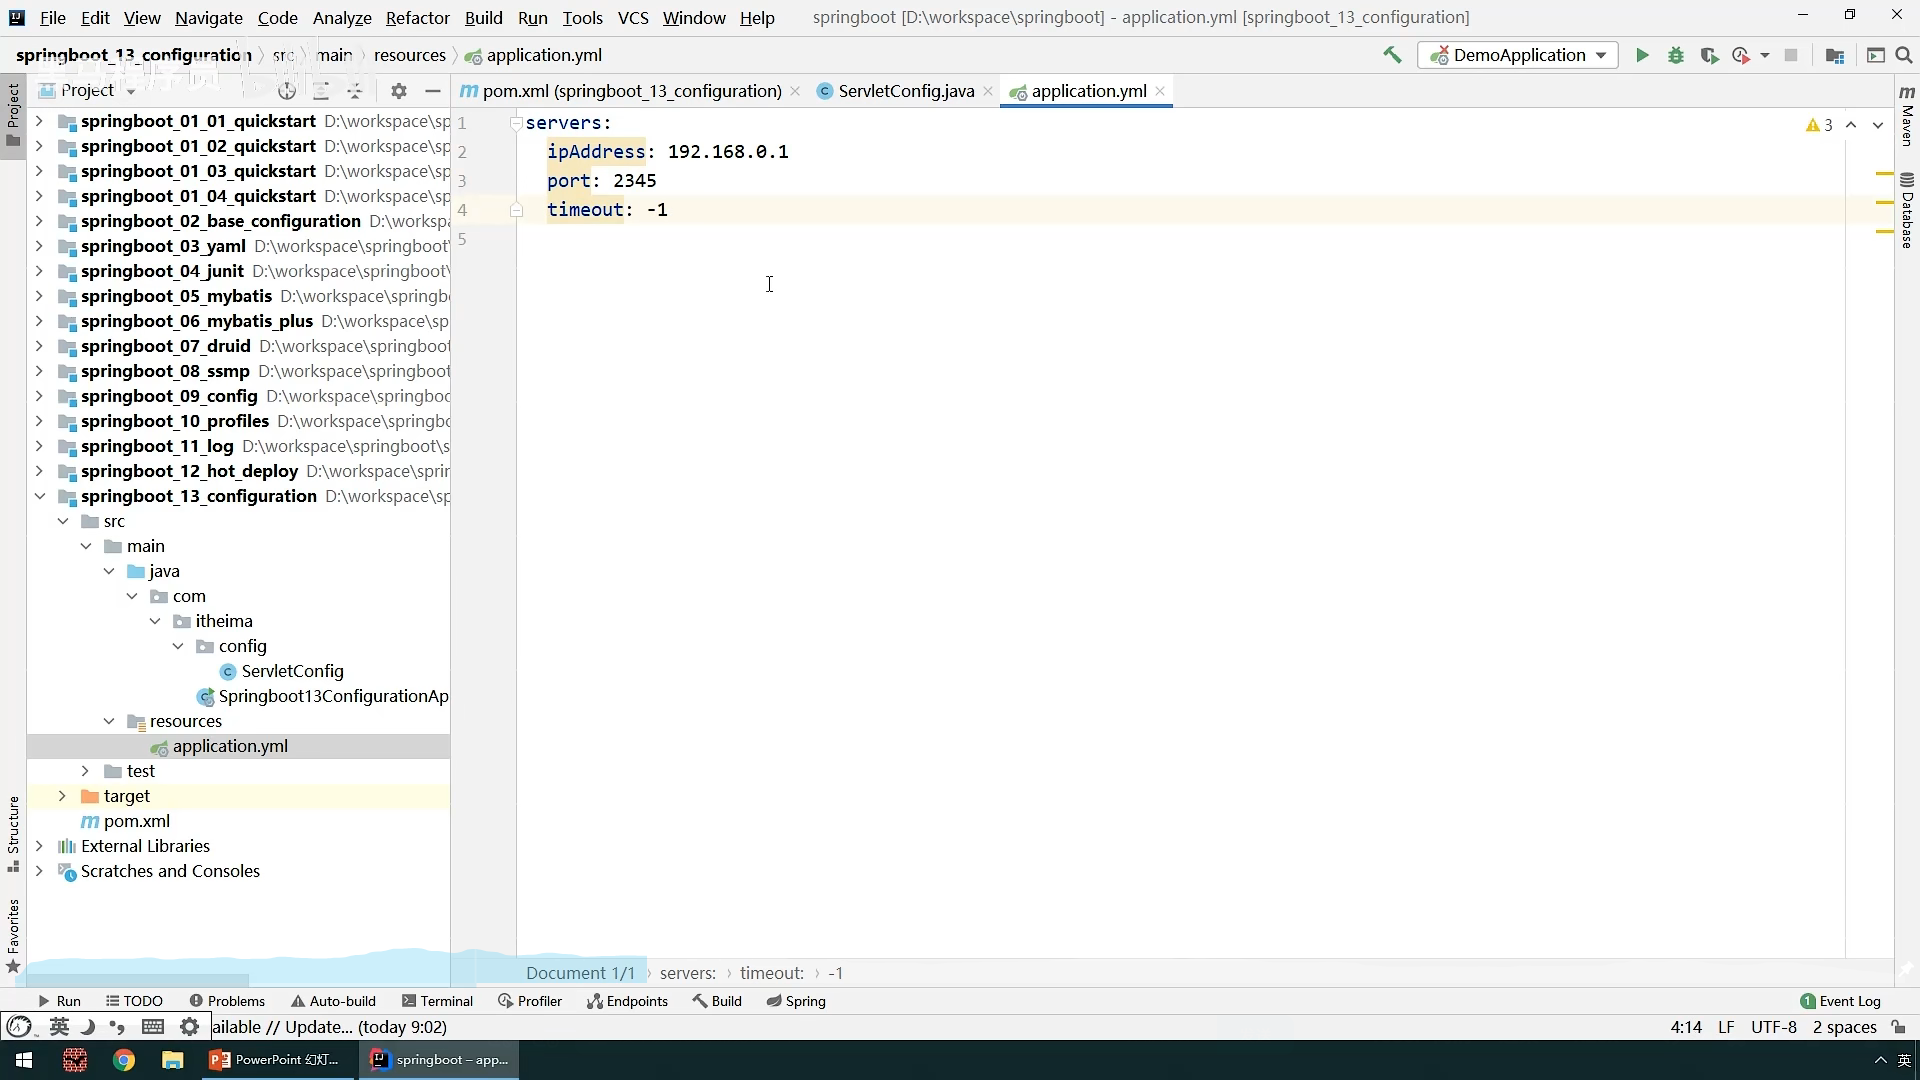
Task: Open the Terminal tool window
Action: pos(437,1001)
